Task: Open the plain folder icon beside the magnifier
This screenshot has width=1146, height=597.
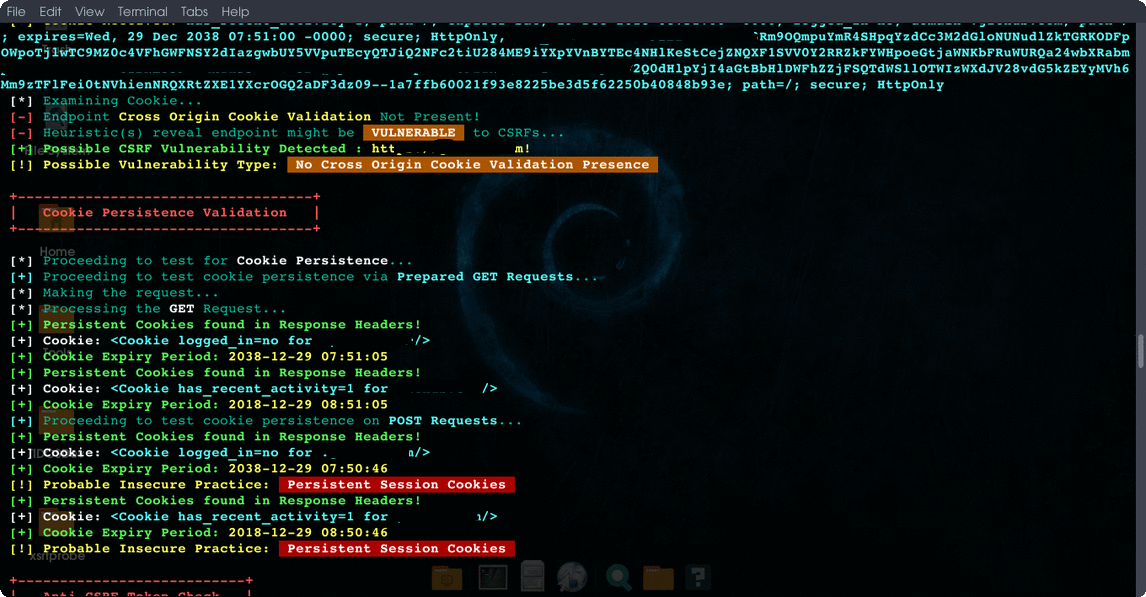Action: click(x=658, y=577)
